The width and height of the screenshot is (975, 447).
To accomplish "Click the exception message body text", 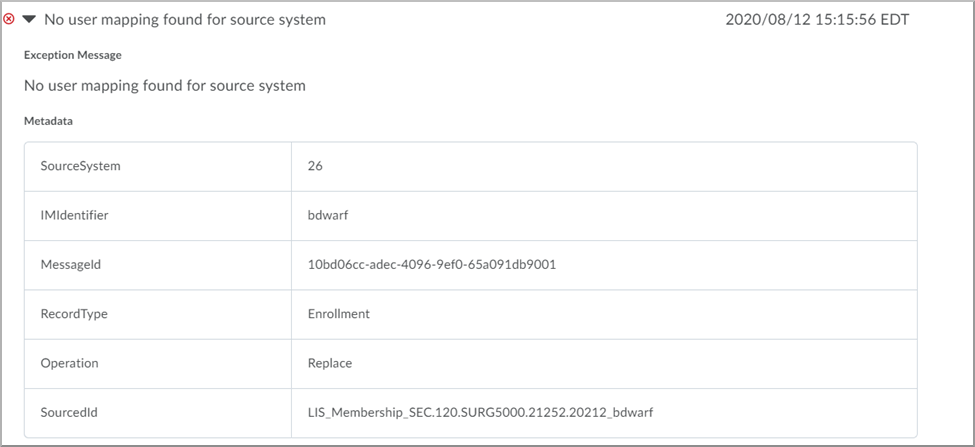I will [x=165, y=85].
